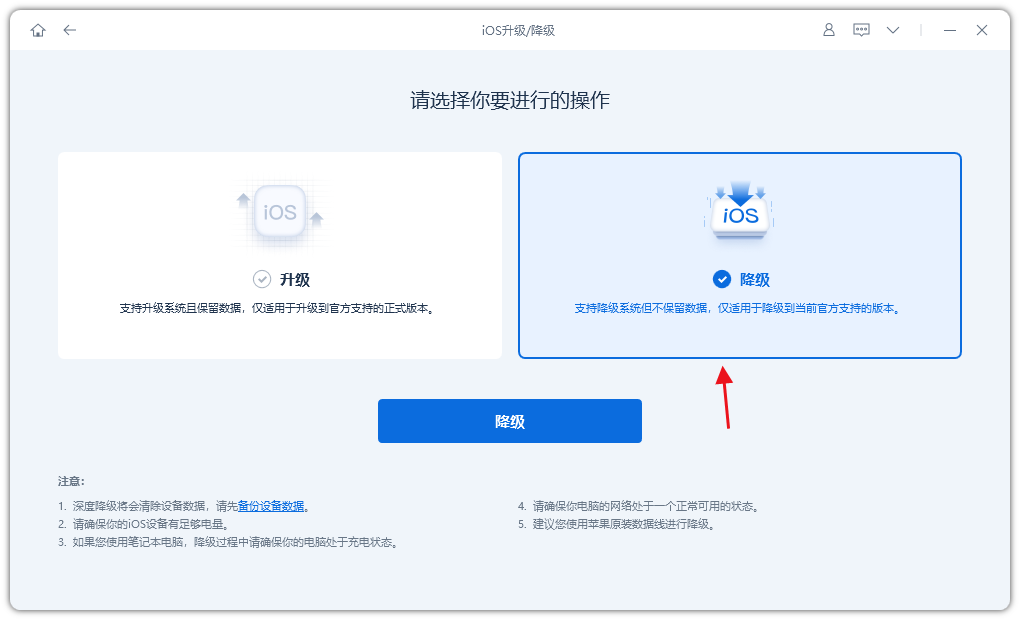The height and width of the screenshot is (620, 1020).
Task: Click the home icon in the title bar
Action: pyautogui.click(x=40, y=30)
